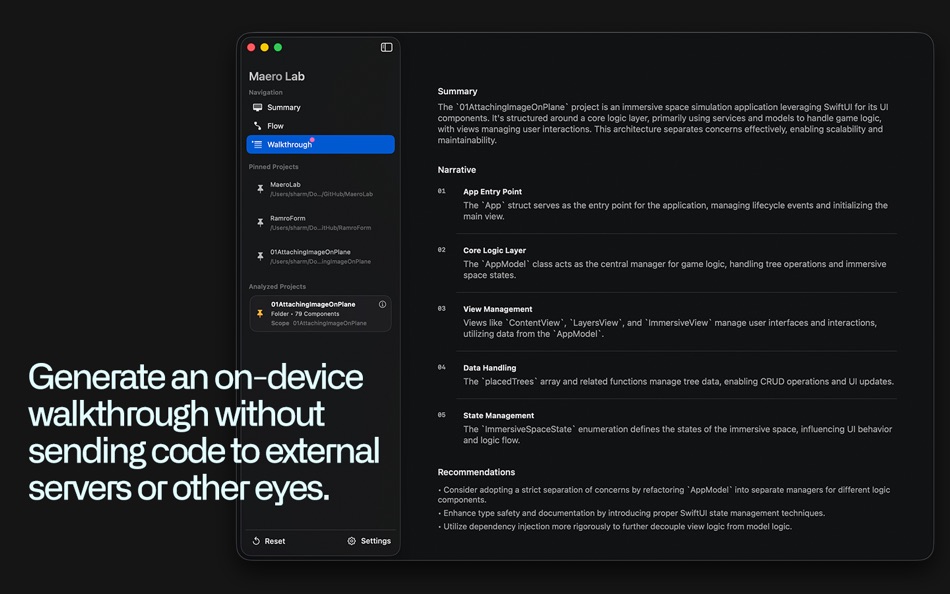
Task: Switch to the Flow navigation entry
Action: (x=275, y=125)
